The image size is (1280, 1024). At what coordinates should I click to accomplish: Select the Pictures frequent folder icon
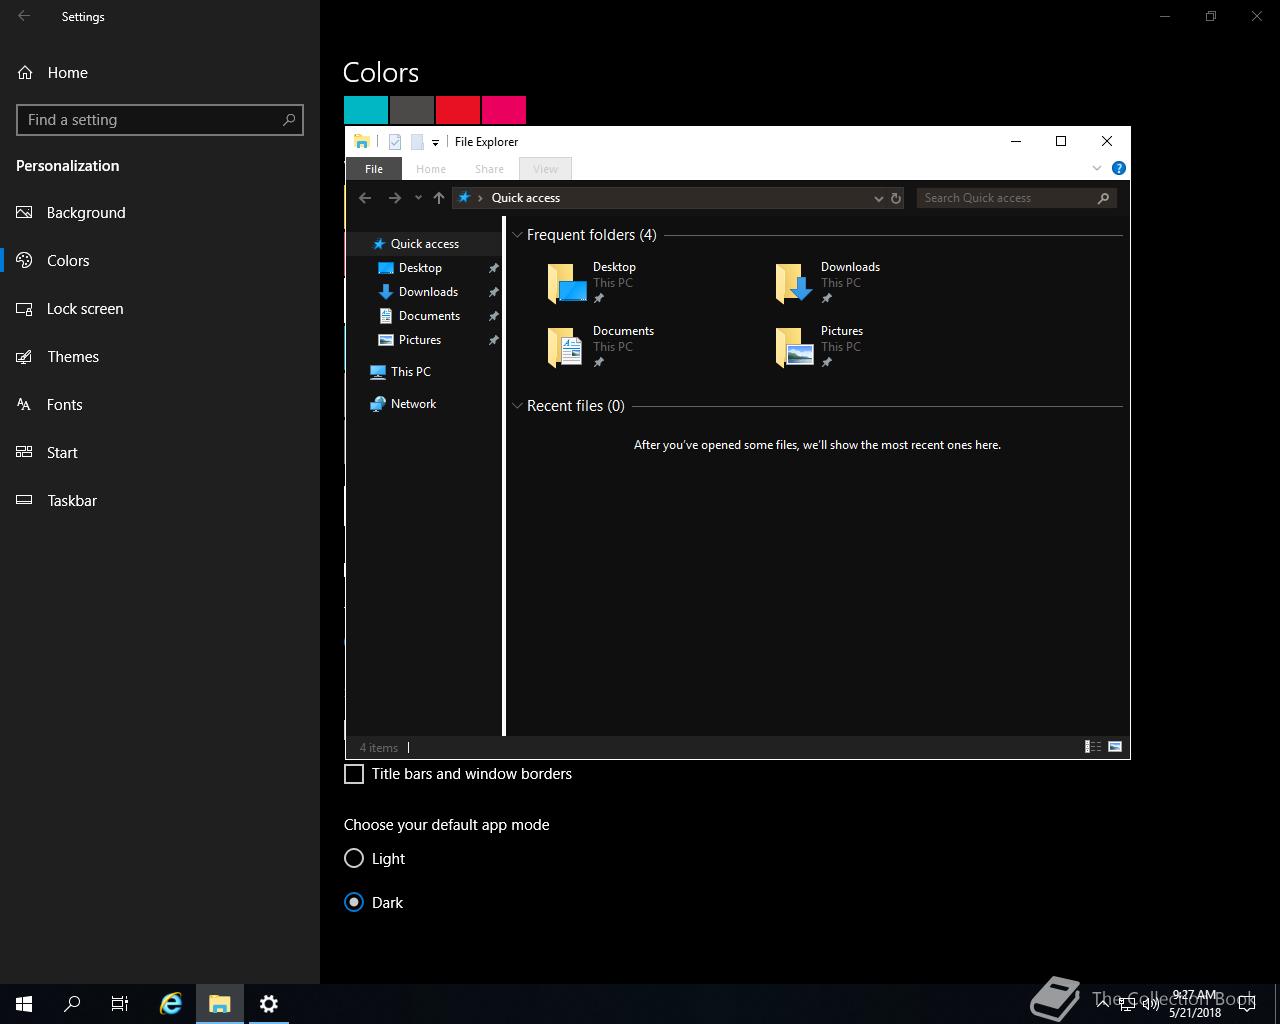pos(795,347)
